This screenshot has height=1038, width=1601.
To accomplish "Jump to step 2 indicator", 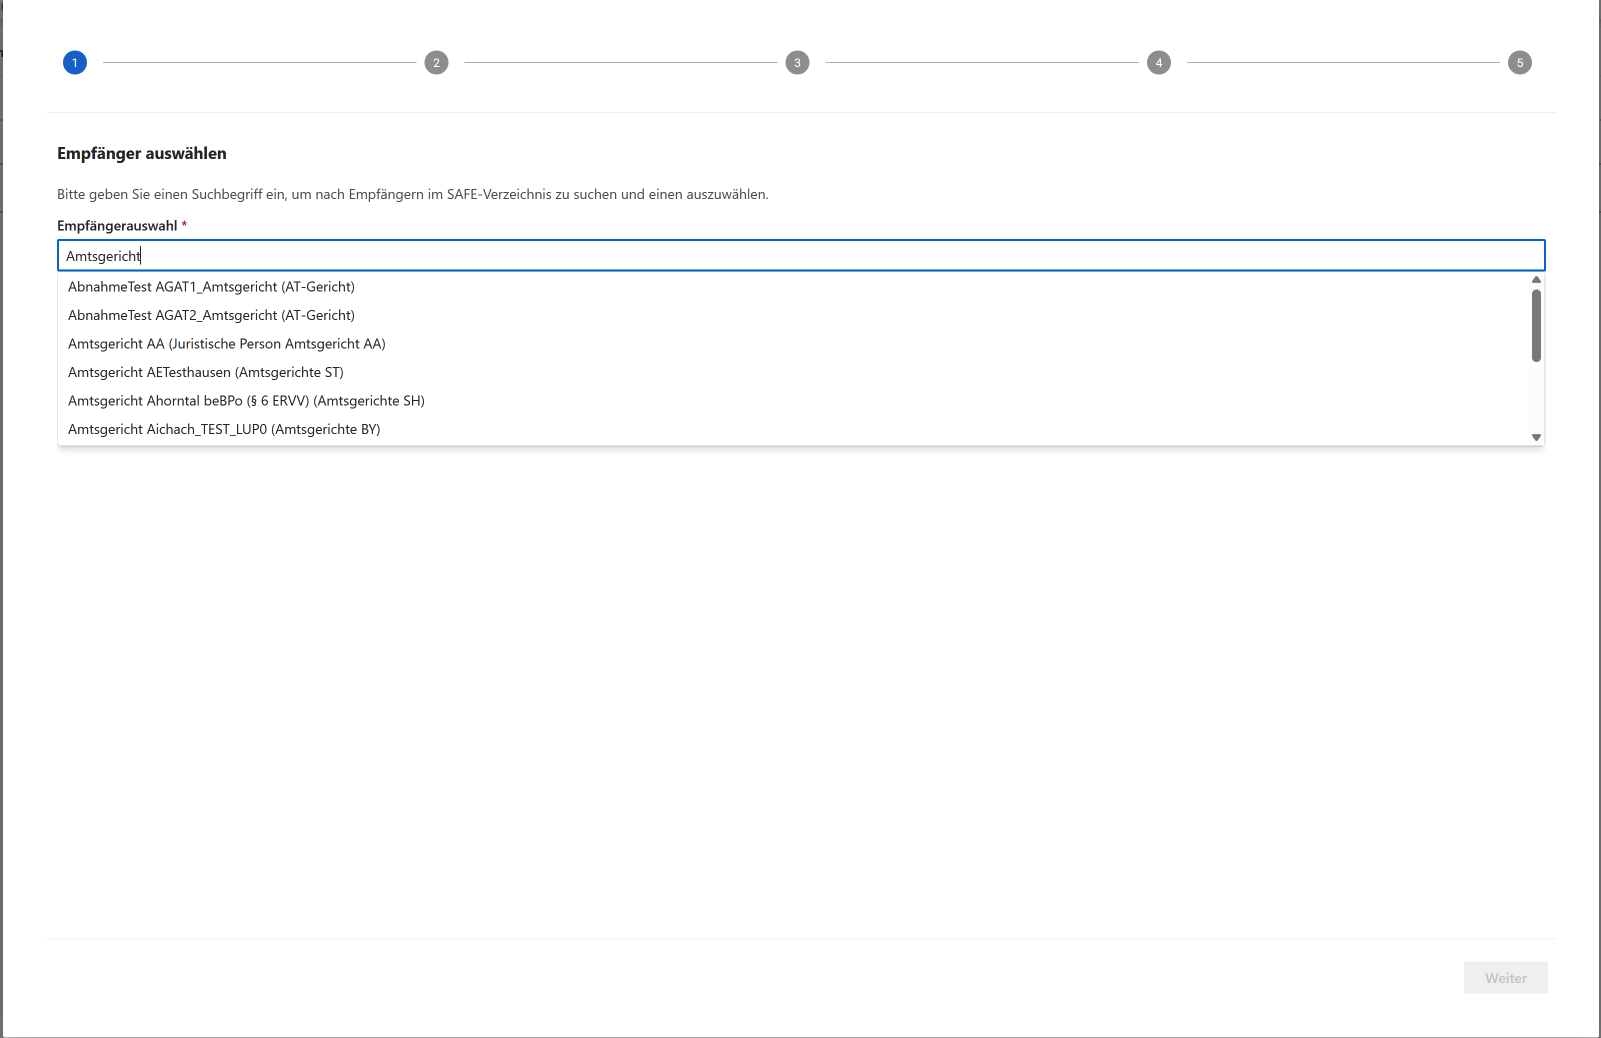I will tap(436, 63).
